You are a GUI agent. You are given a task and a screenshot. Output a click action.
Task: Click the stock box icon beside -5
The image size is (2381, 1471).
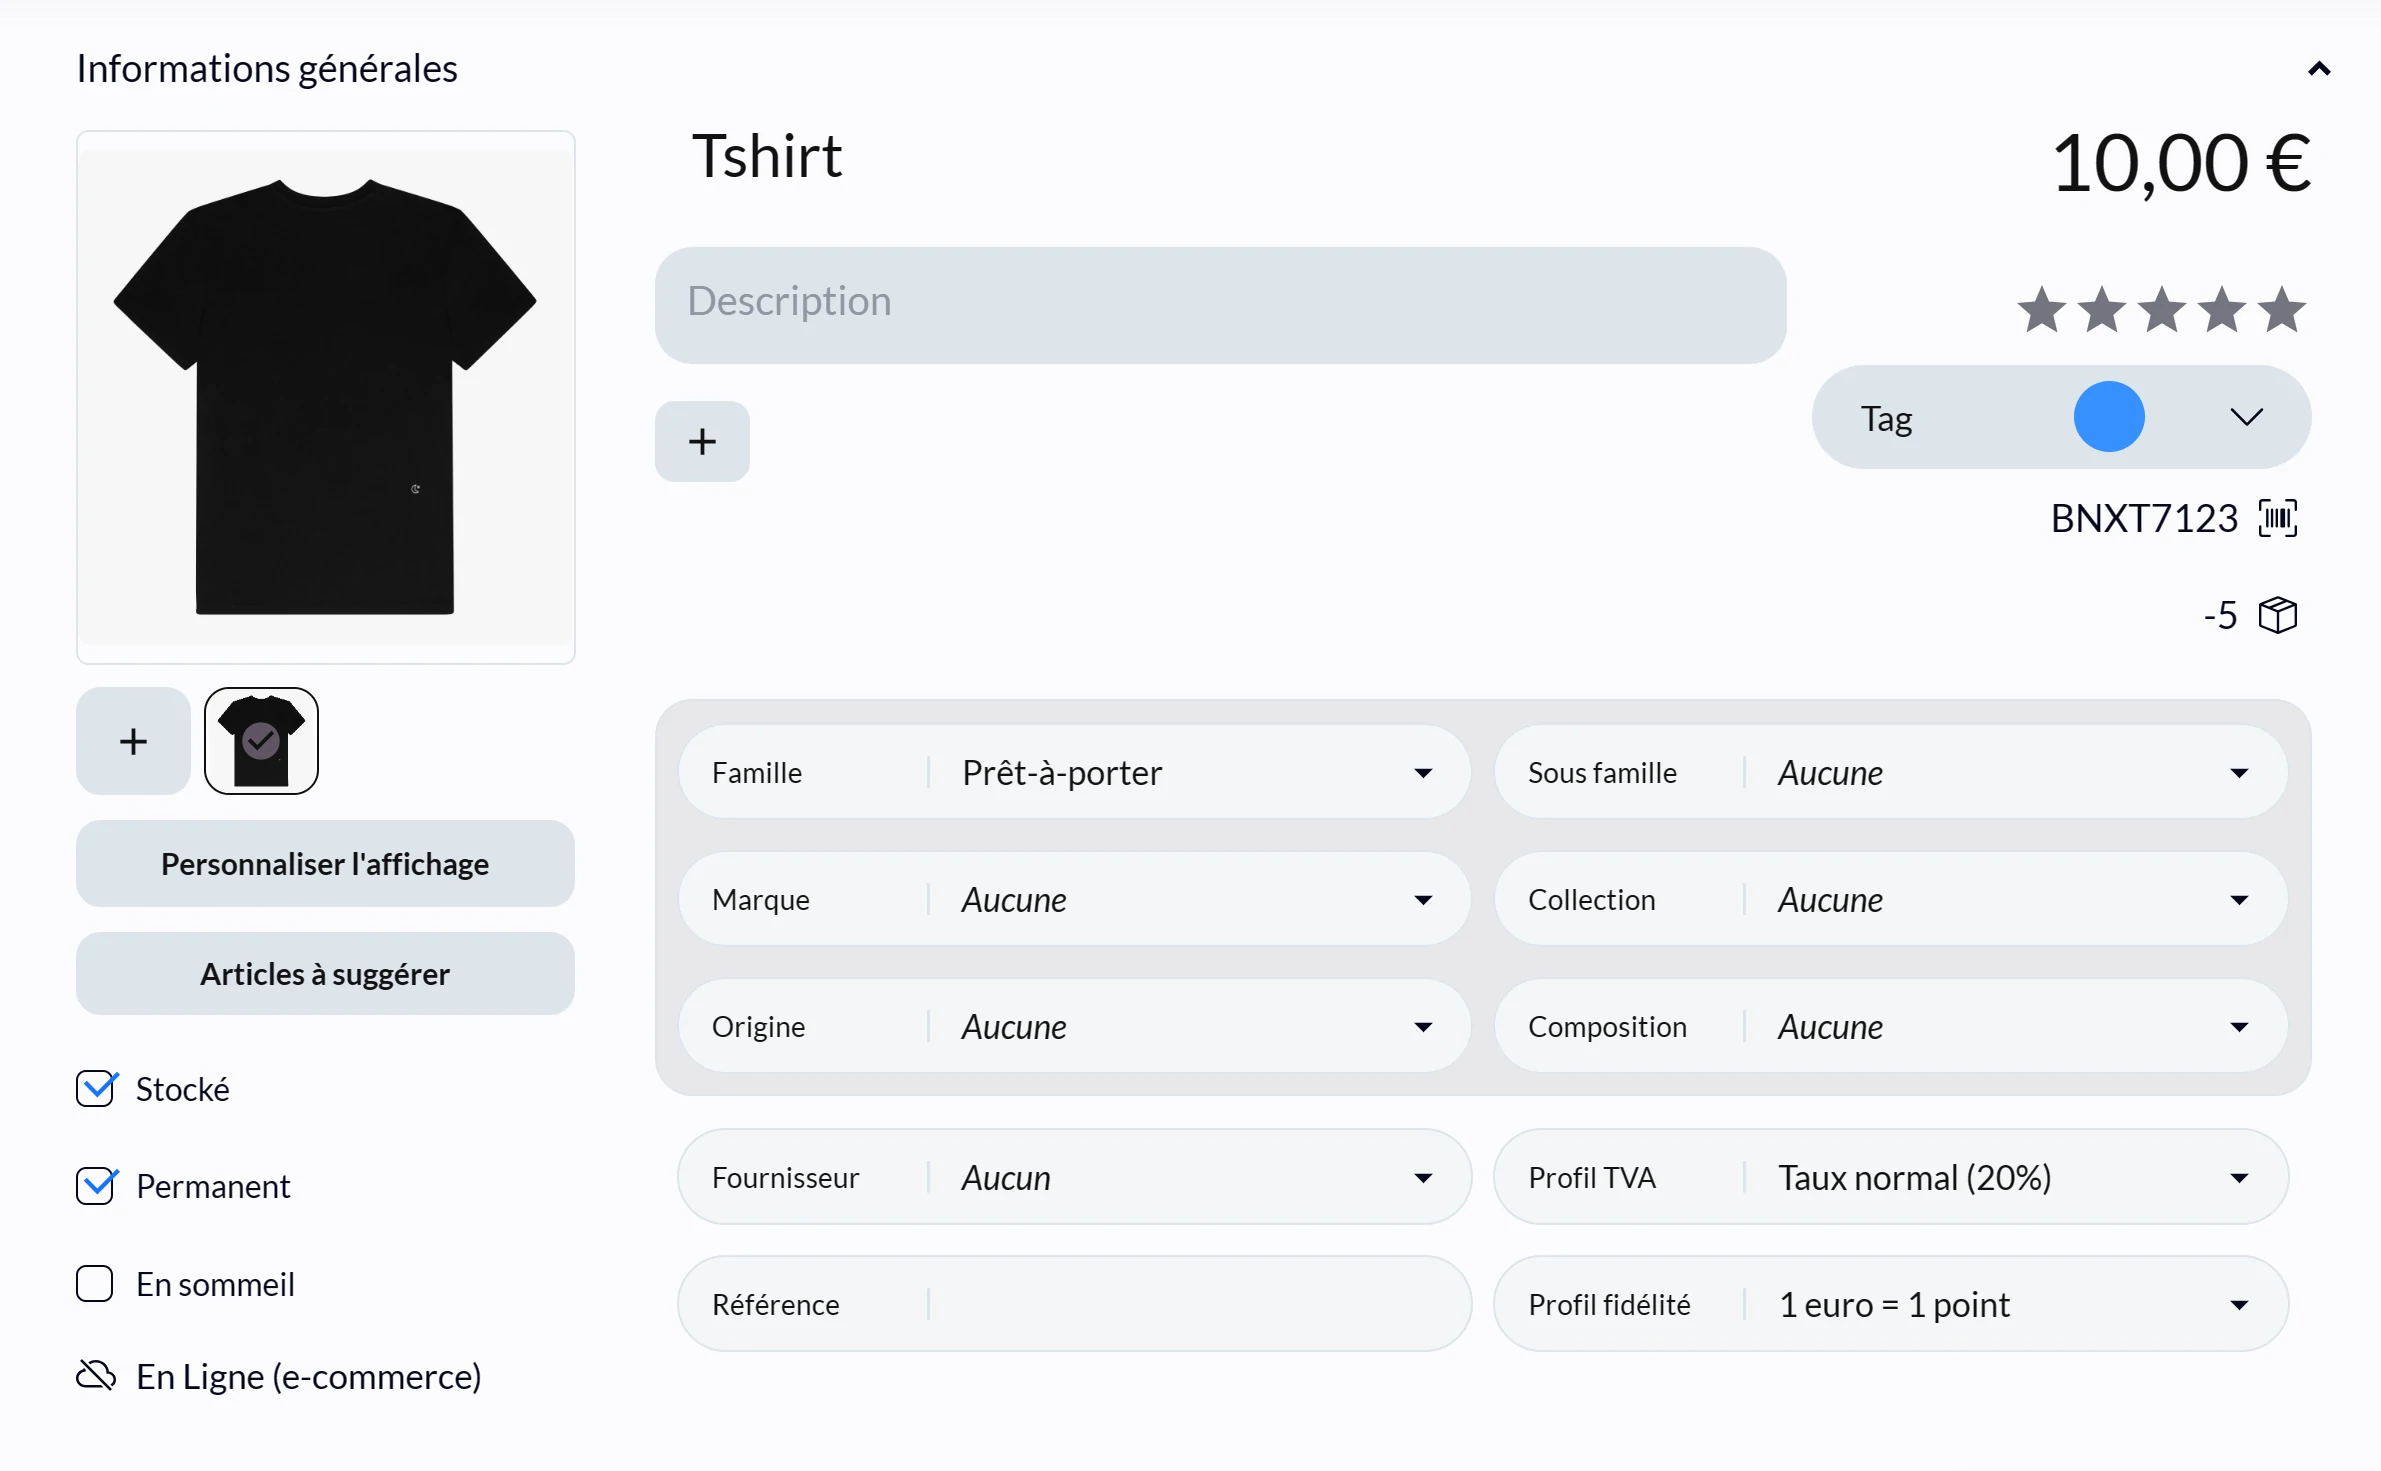tap(2278, 615)
